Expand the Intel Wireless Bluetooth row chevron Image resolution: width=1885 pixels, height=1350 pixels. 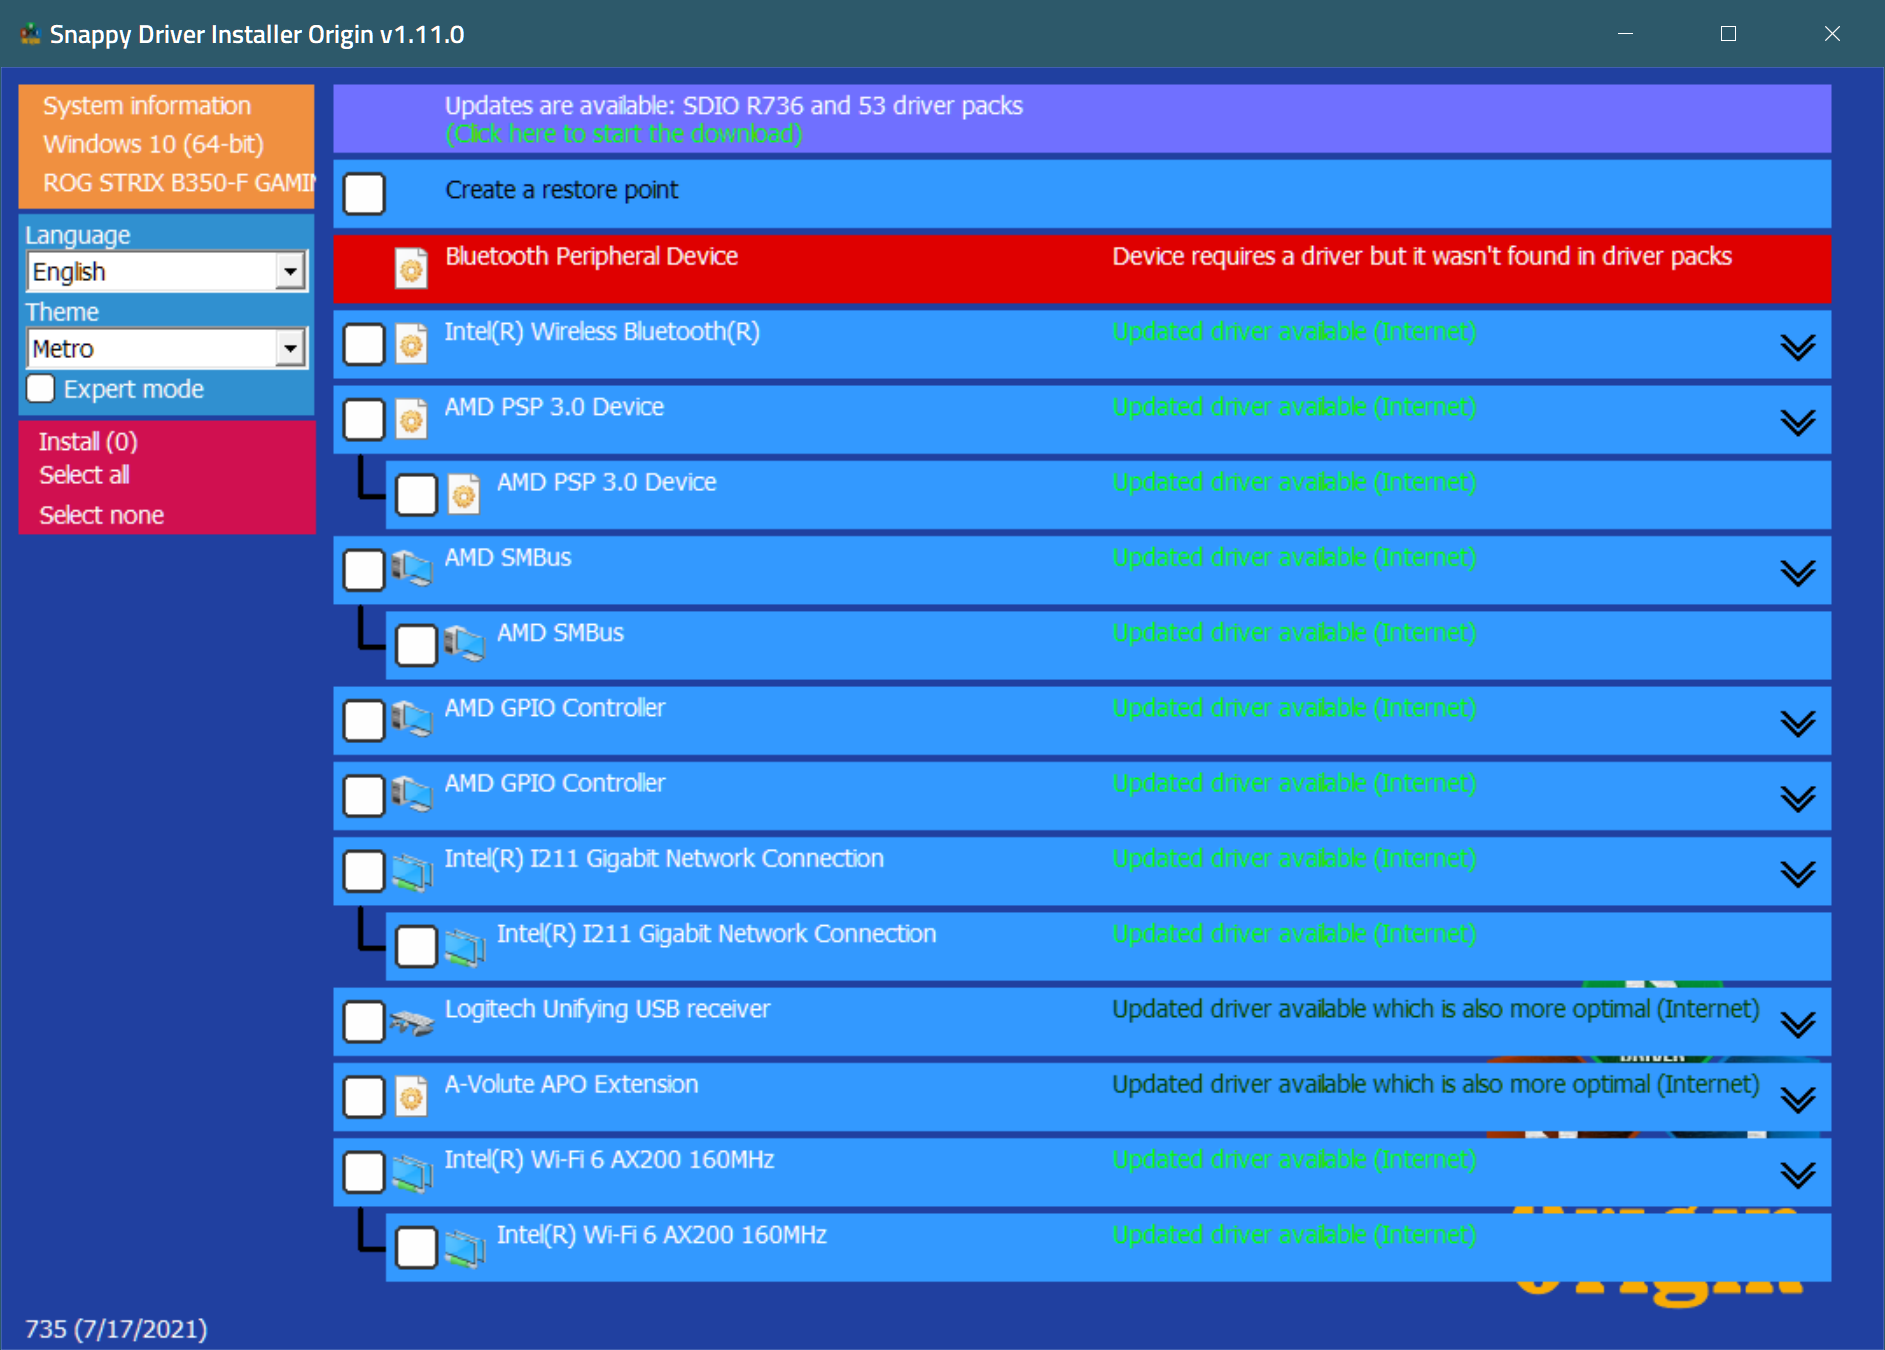pyautogui.click(x=1797, y=347)
